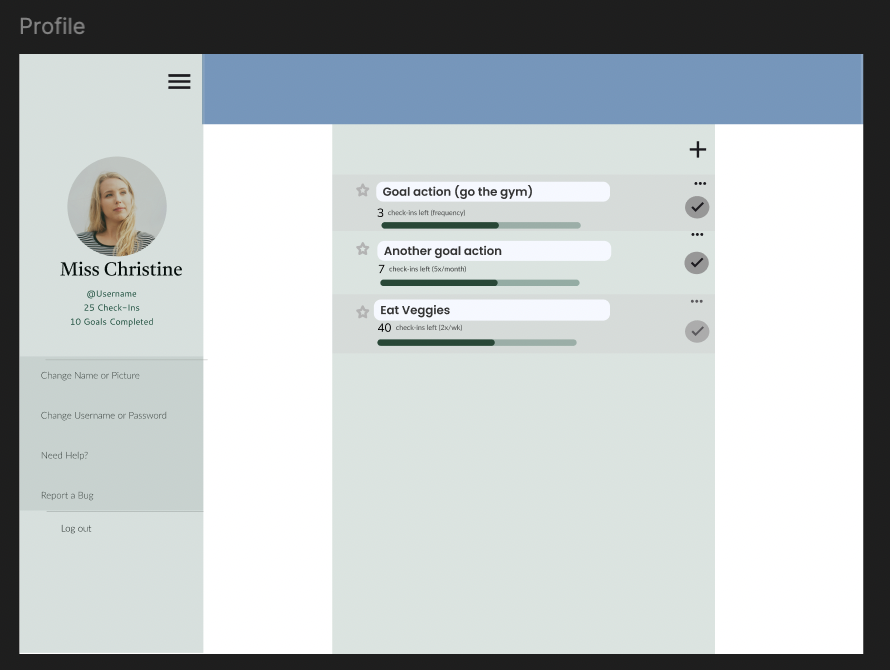Open three-dot menu for Eat Veggies
The image size is (890, 670).
pos(696,302)
